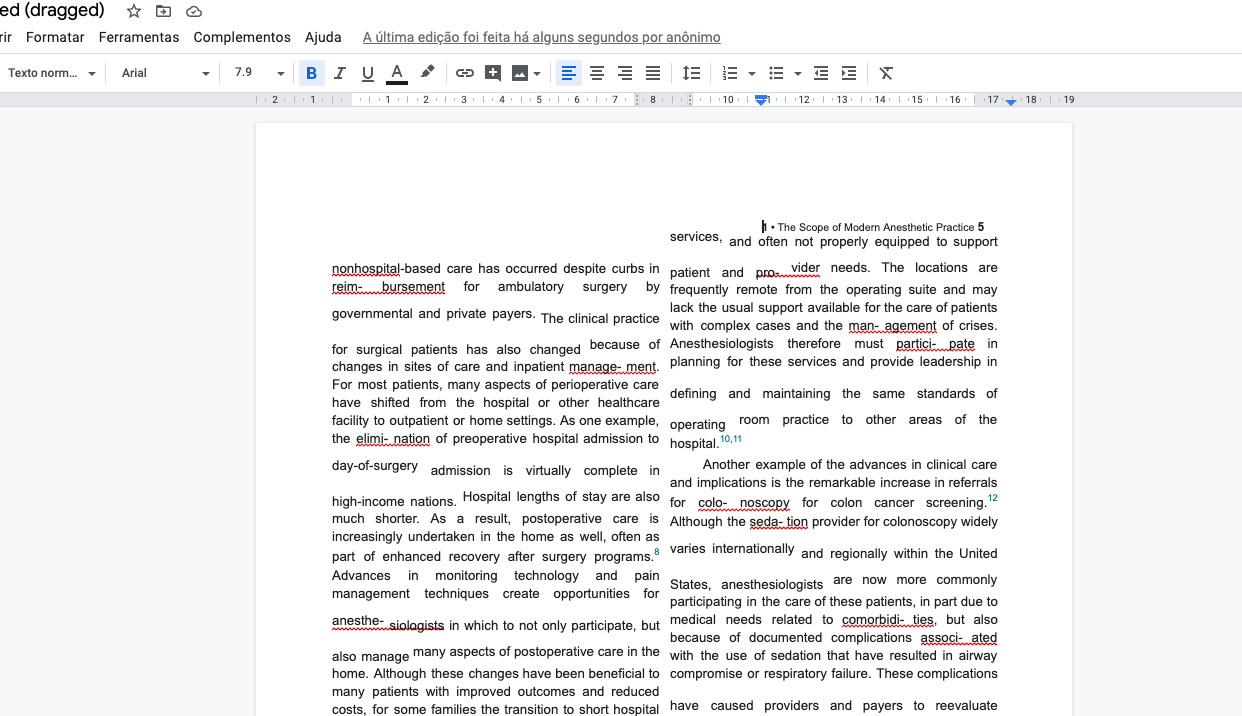Toggle italic formatting

click(x=339, y=73)
